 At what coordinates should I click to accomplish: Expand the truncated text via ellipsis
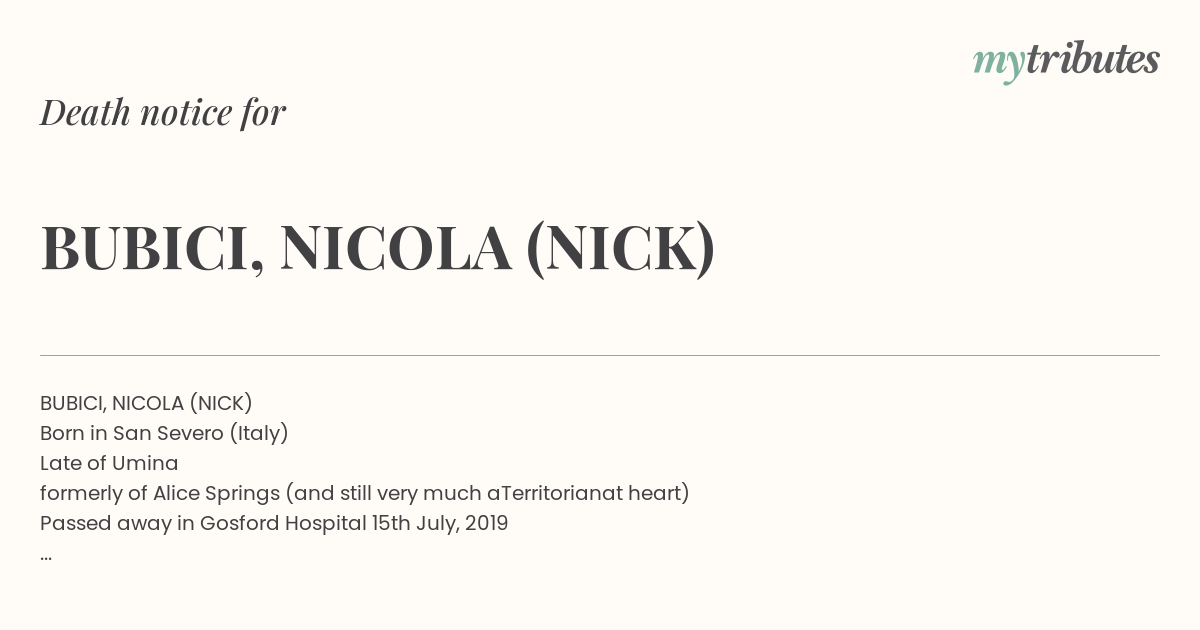46,556
